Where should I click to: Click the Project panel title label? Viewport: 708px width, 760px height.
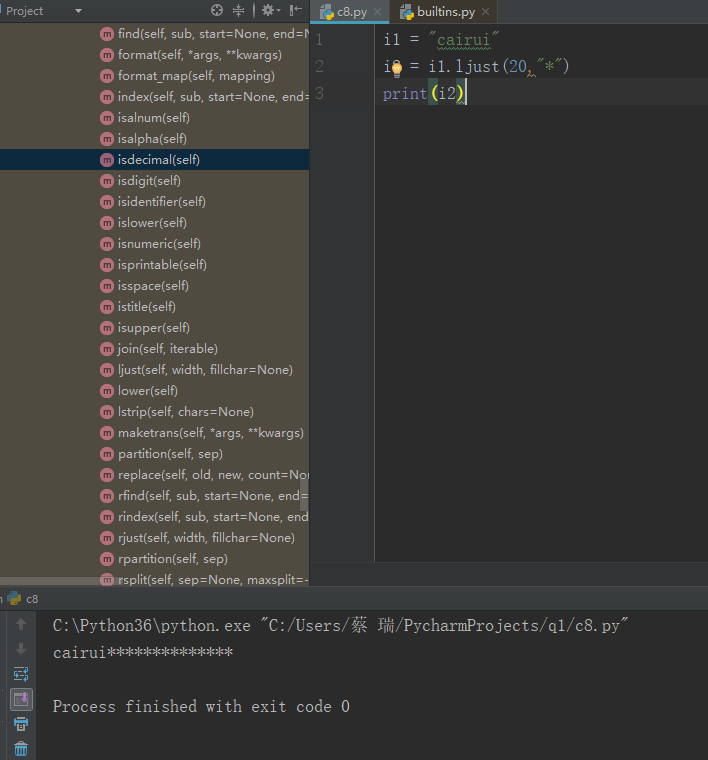coord(24,11)
